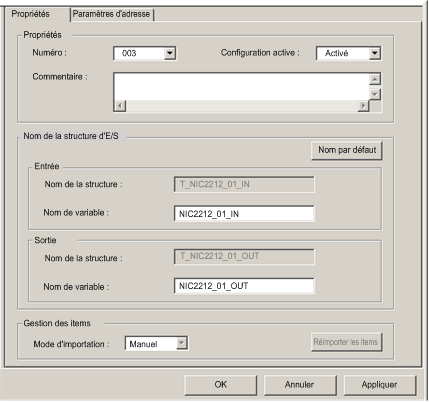Click the Entrée Nom de la structure field
The width and height of the screenshot is (429, 402).
(x=244, y=184)
